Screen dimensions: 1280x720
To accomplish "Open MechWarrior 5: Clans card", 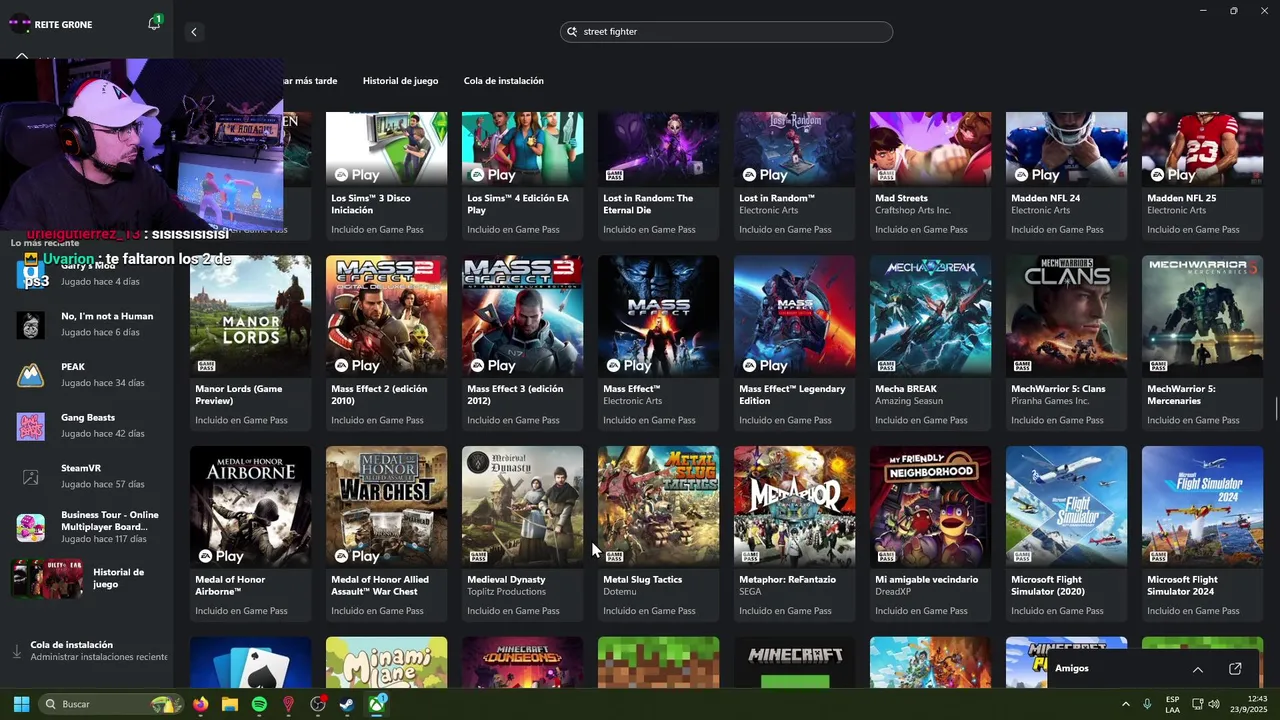I will (1066, 344).
